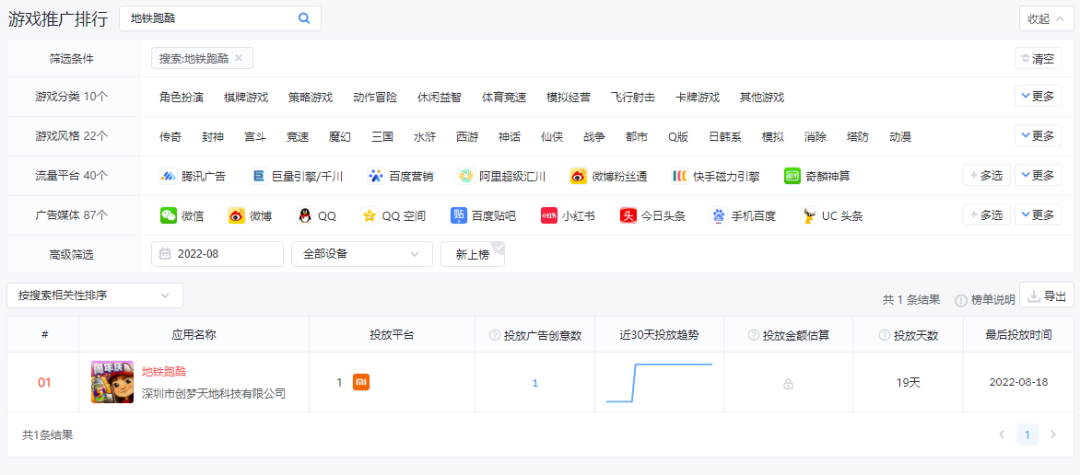Image resolution: width=1080 pixels, height=475 pixels.
Task: Filter by 传奇 game style
Action: pyautogui.click(x=170, y=137)
